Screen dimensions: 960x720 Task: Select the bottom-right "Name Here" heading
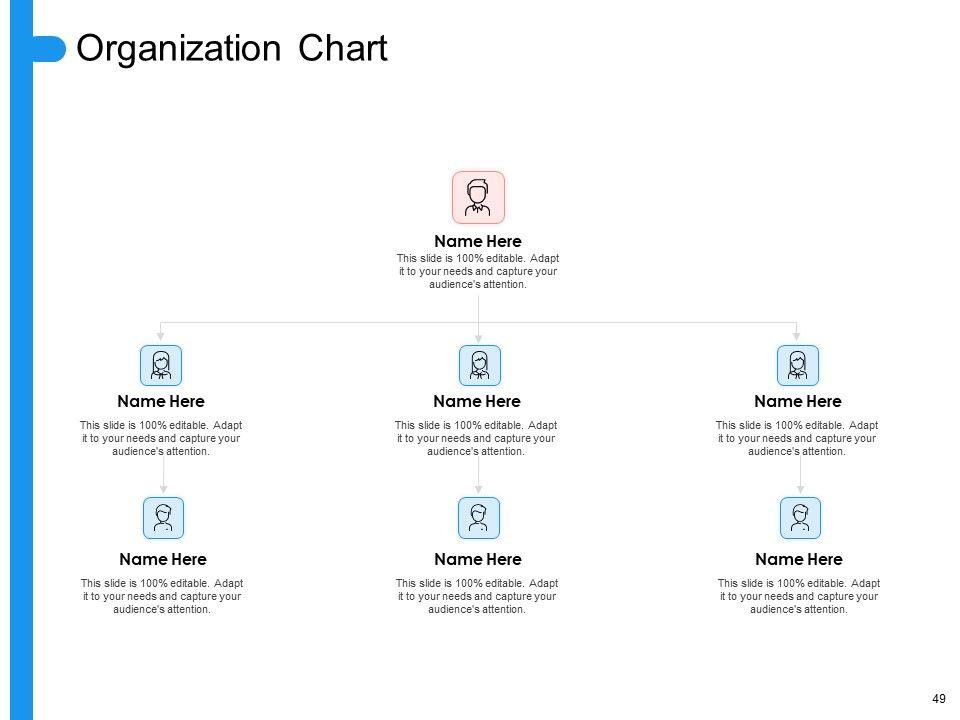click(x=798, y=559)
